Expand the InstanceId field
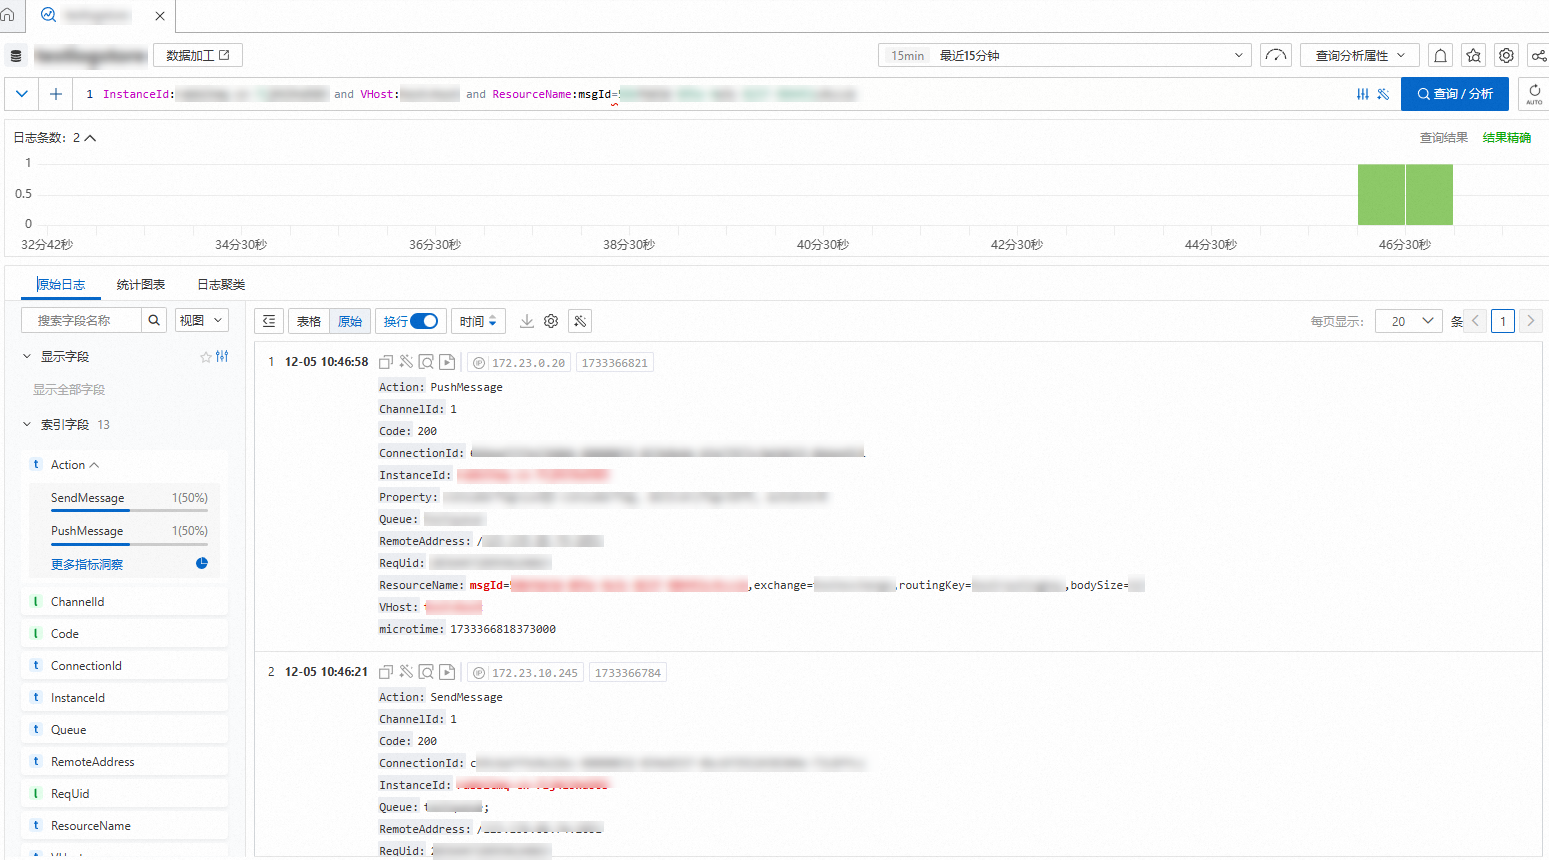This screenshot has height=860, width=1549. (x=124, y=698)
